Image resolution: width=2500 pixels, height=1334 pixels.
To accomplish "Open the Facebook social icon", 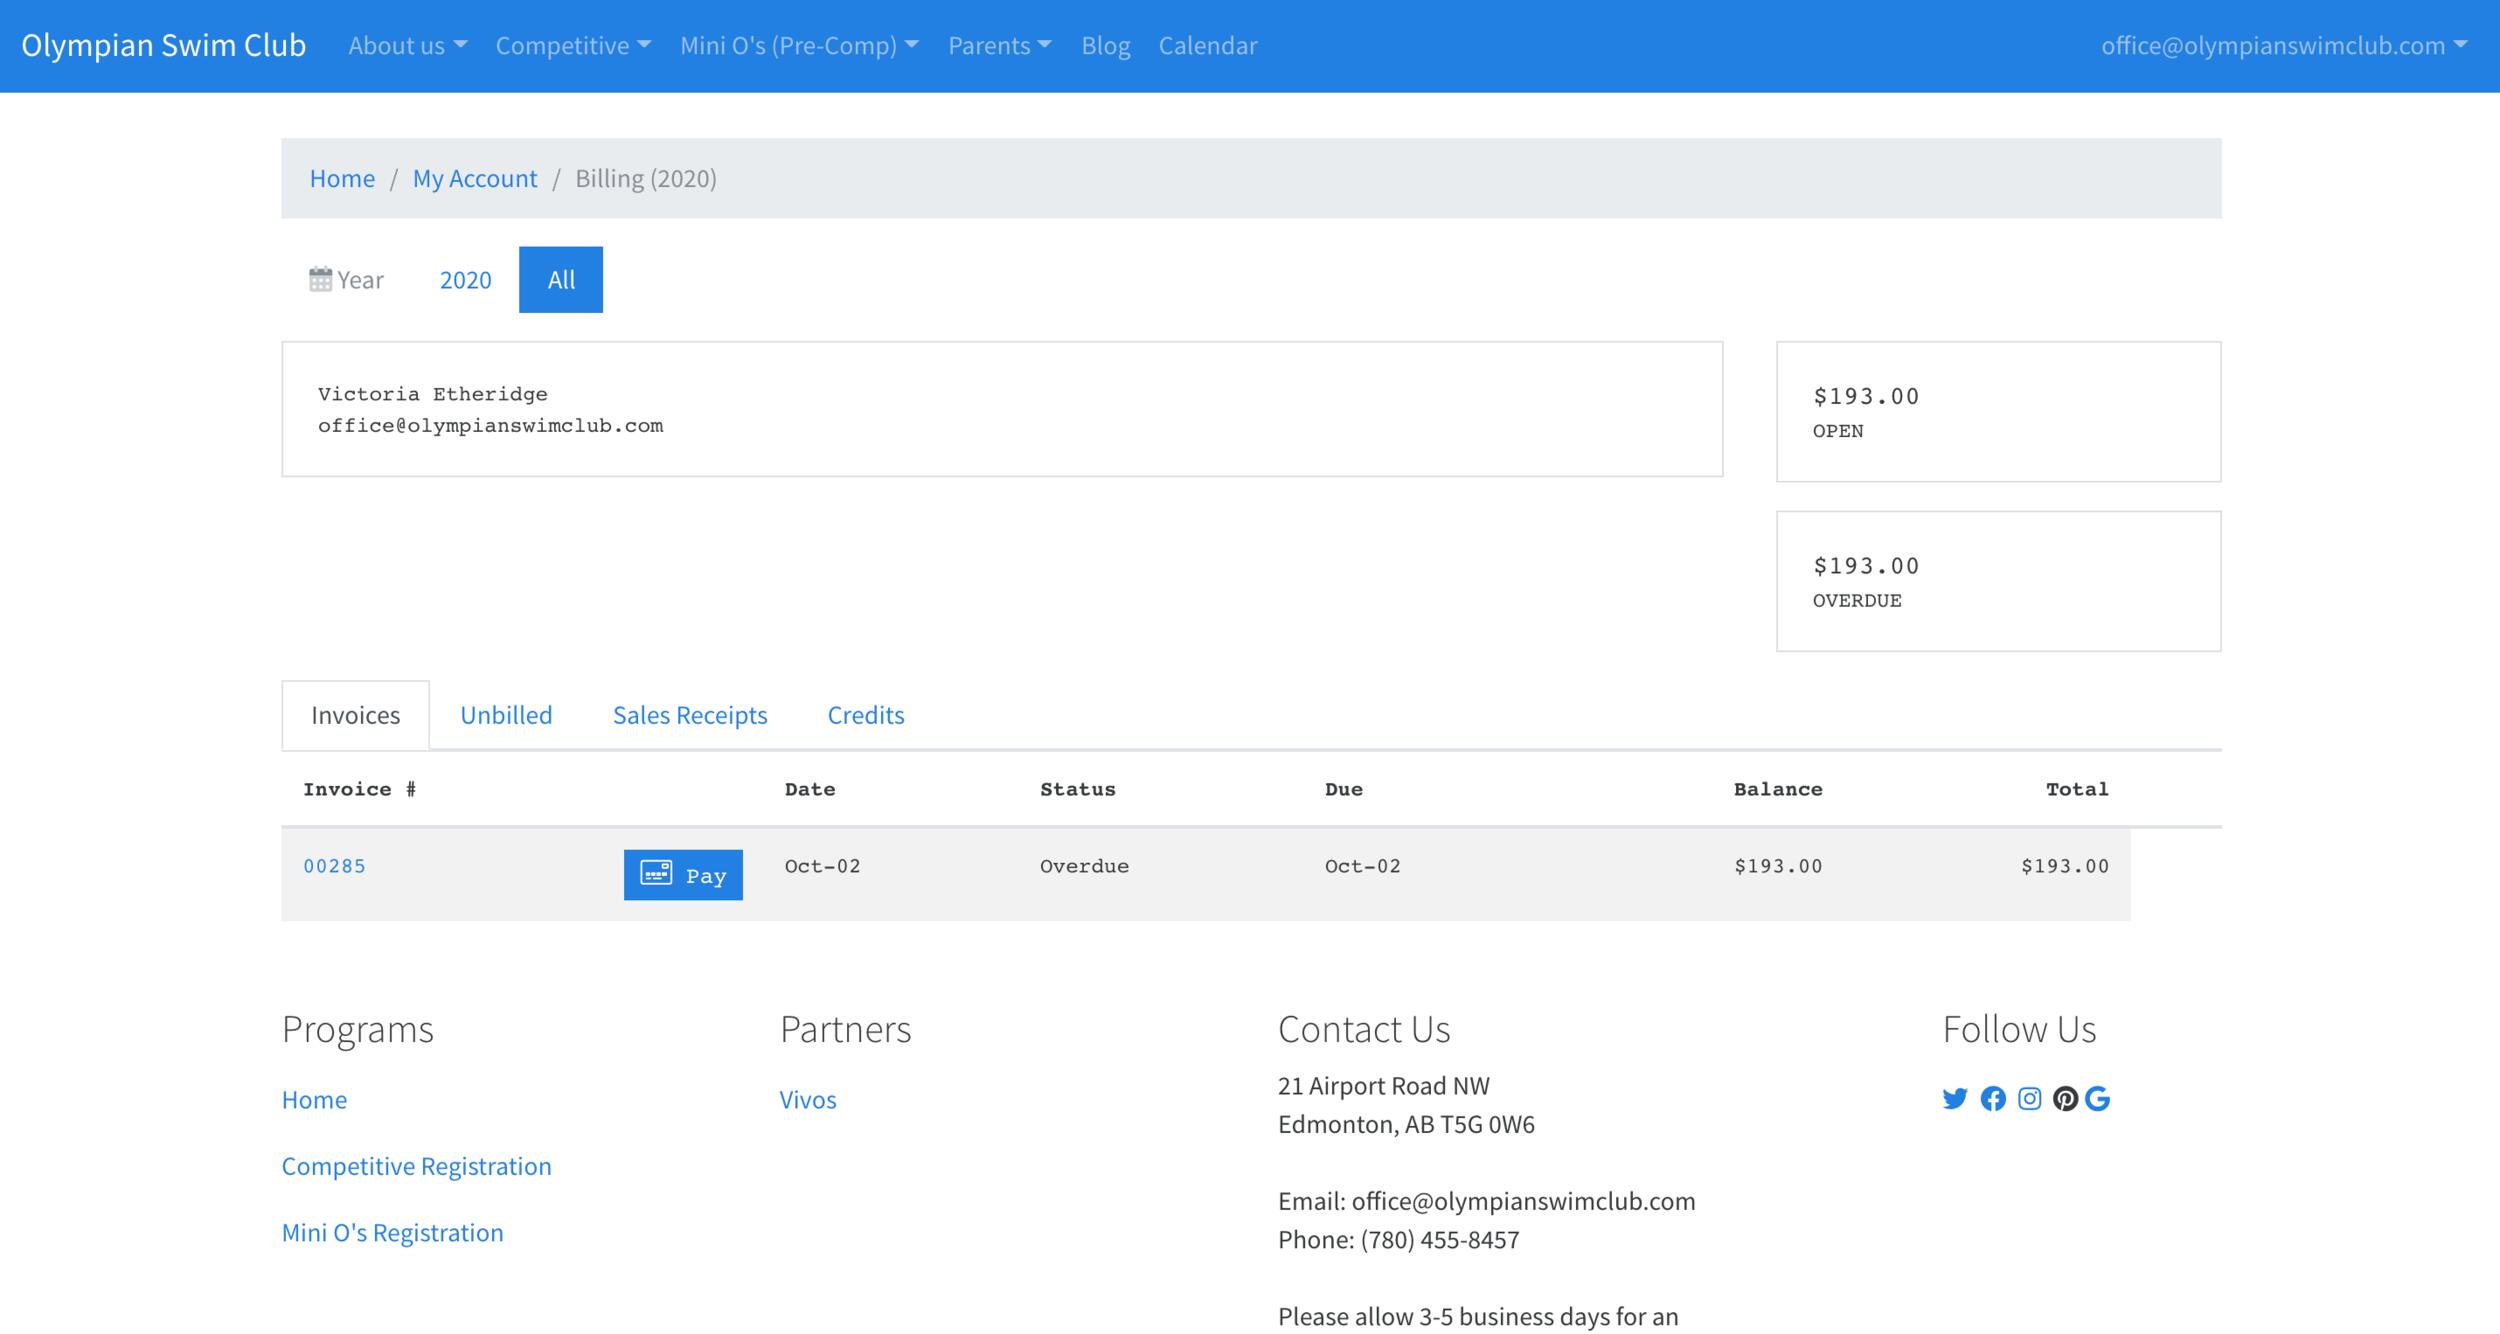I will point(1993,1099).
